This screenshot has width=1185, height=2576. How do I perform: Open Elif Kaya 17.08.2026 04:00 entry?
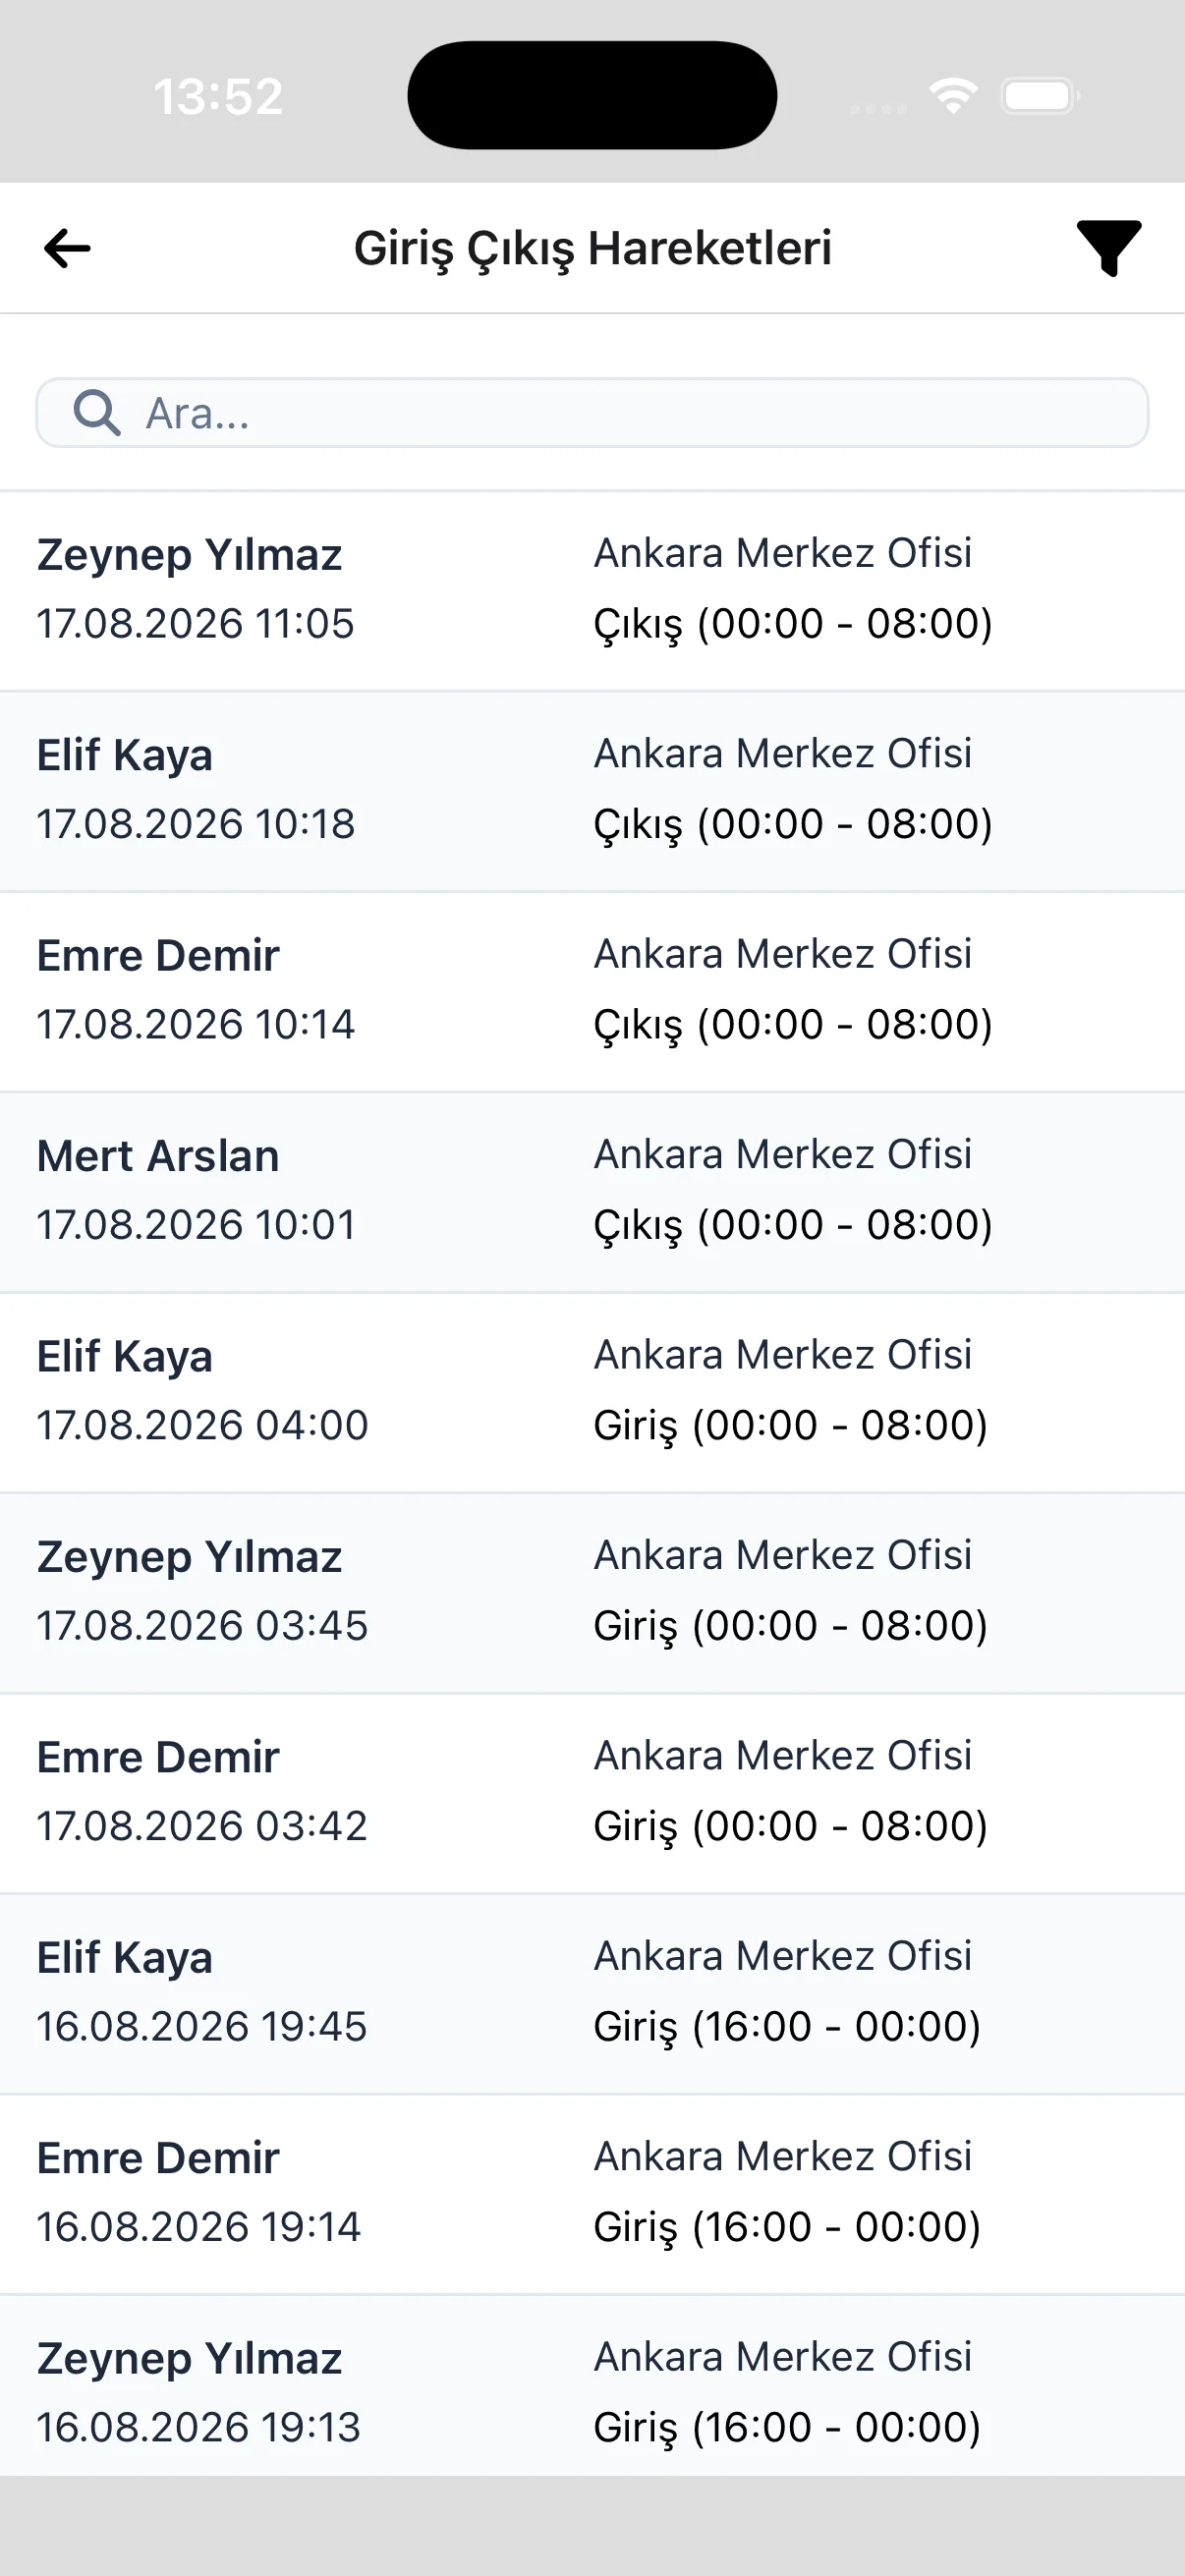[592, 1393]
